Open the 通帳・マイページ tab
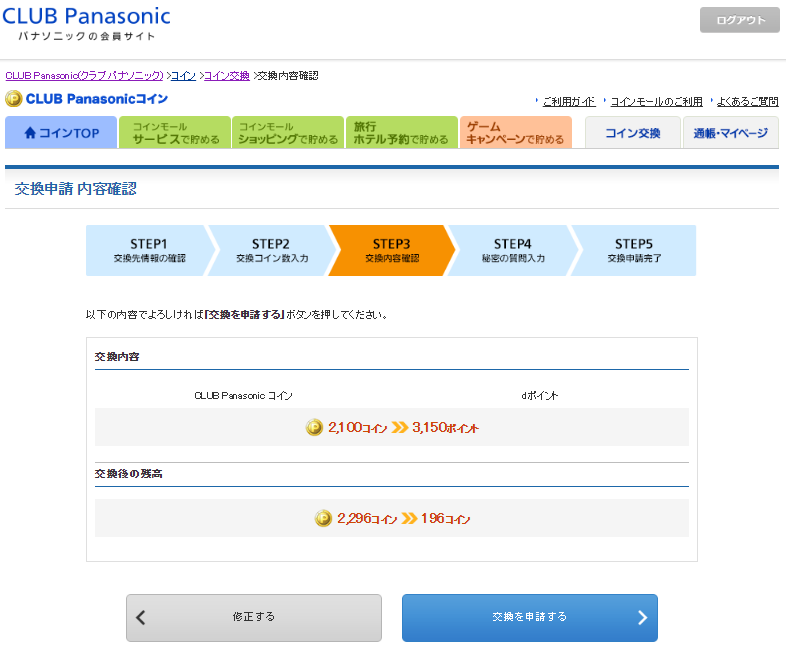 tap(730, 132)
